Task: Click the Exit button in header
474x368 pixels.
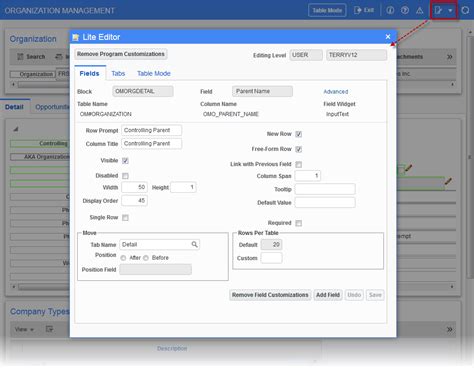Action: point(364,10)
